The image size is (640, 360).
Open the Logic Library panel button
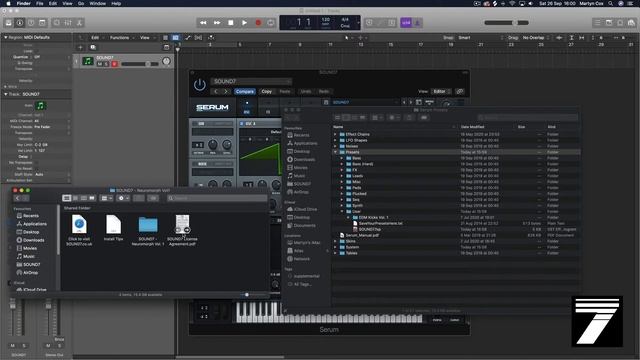(8, 23)
